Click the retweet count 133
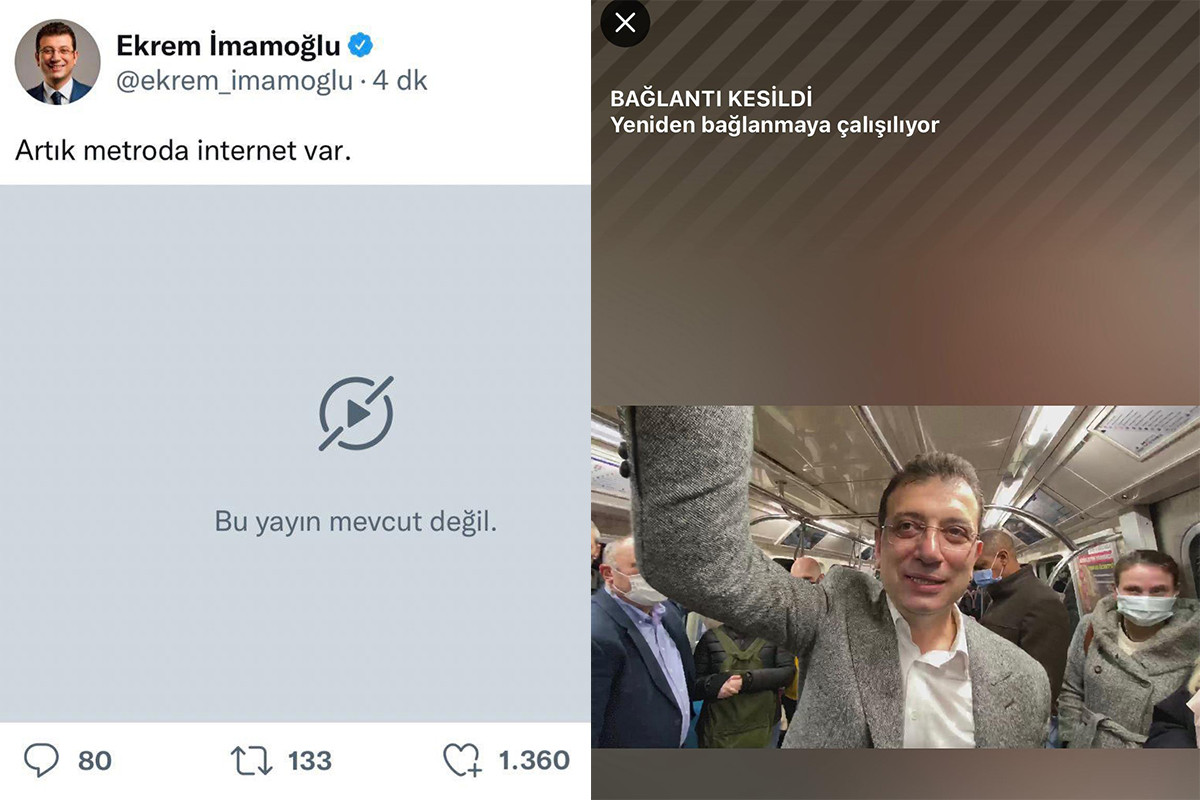This screenshot has height=800, width=1200. pos(310,761)
